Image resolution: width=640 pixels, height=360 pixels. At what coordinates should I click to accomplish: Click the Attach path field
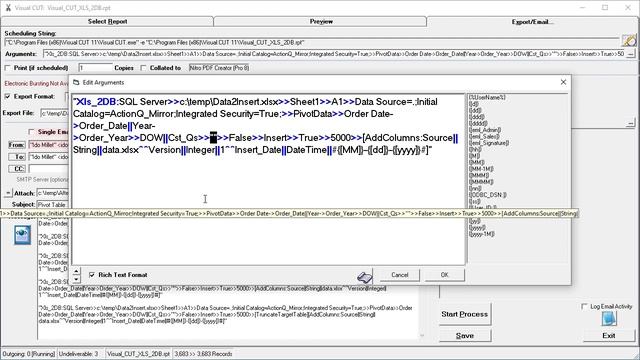click(53, 193)
